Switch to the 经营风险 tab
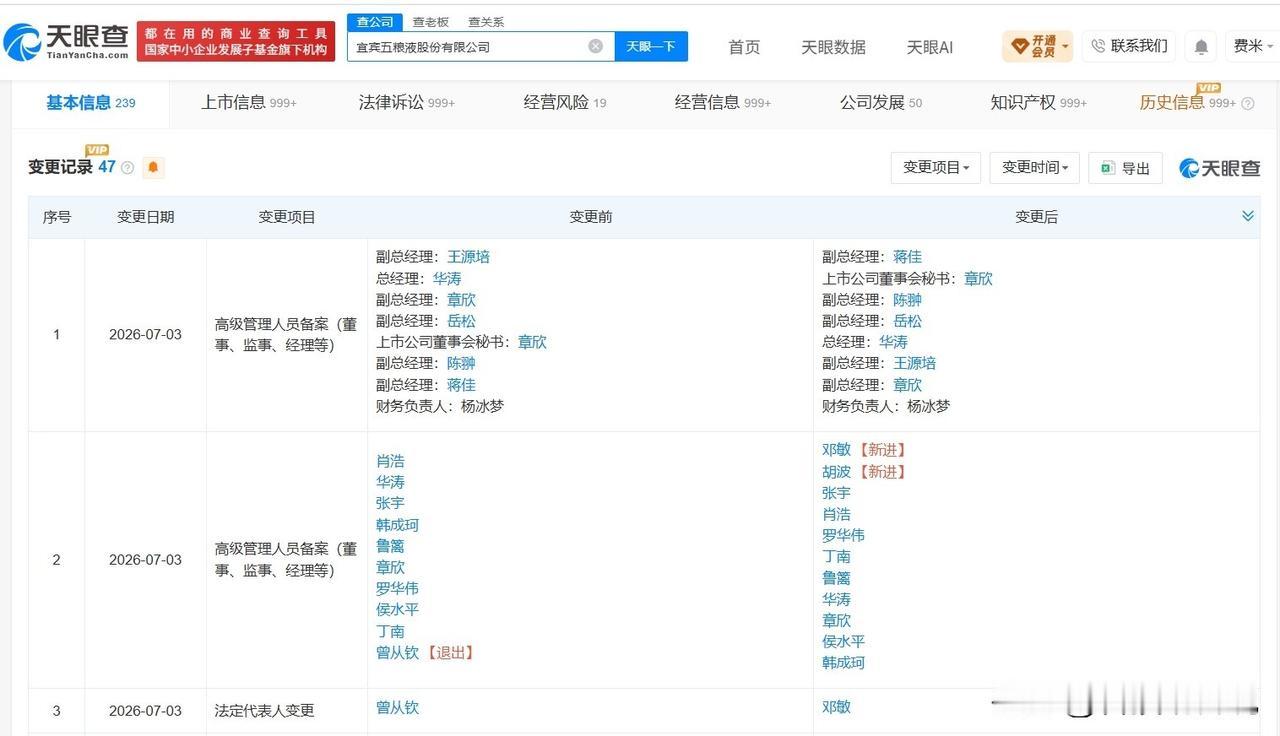 [565, 102]
